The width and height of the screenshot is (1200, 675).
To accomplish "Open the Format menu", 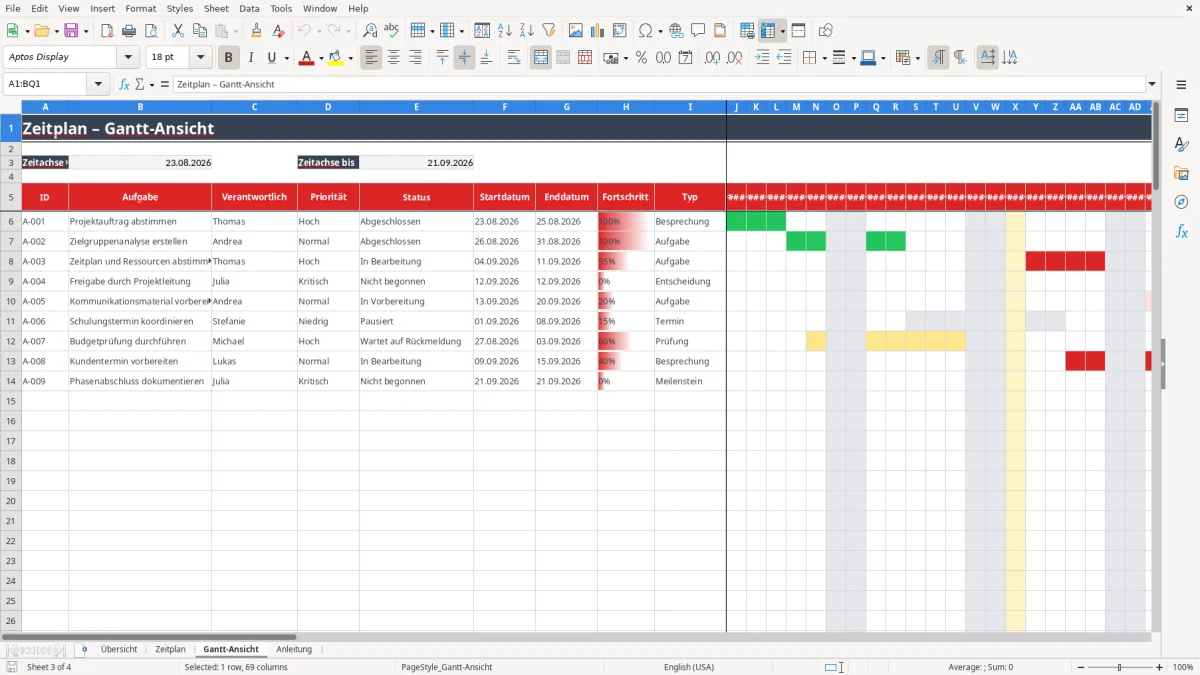I will pyautogui.click(x=141, y=8).
